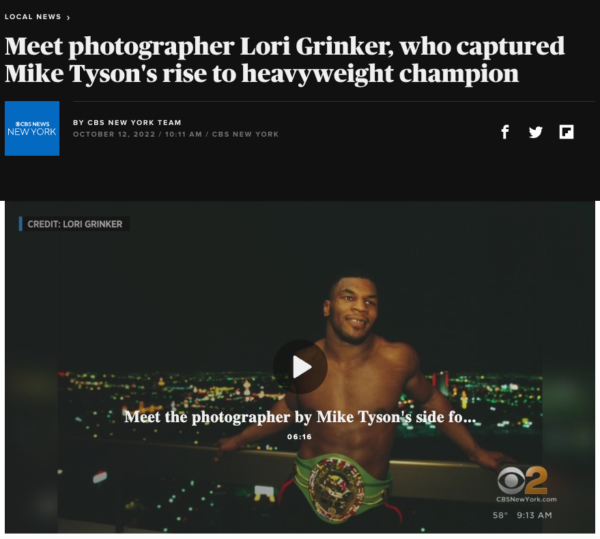
Task: Share the article on Flipboard
Action: [566, 132]
